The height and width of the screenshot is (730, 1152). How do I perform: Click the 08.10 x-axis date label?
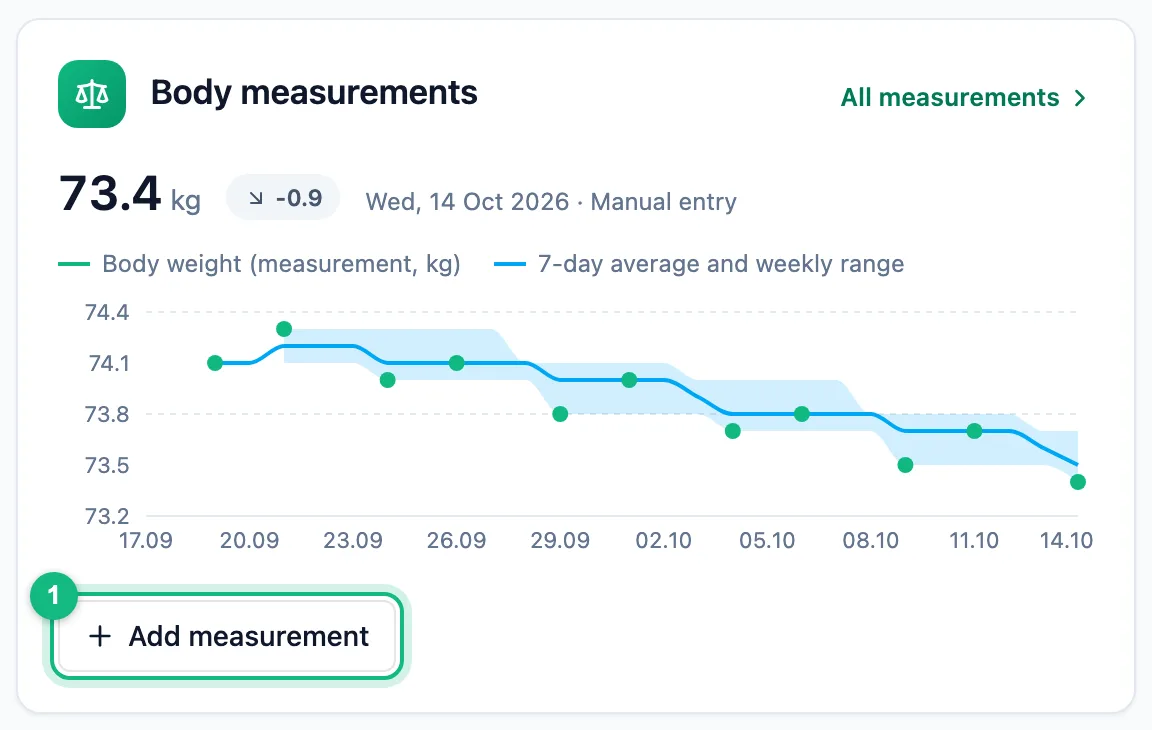point(871,541)
